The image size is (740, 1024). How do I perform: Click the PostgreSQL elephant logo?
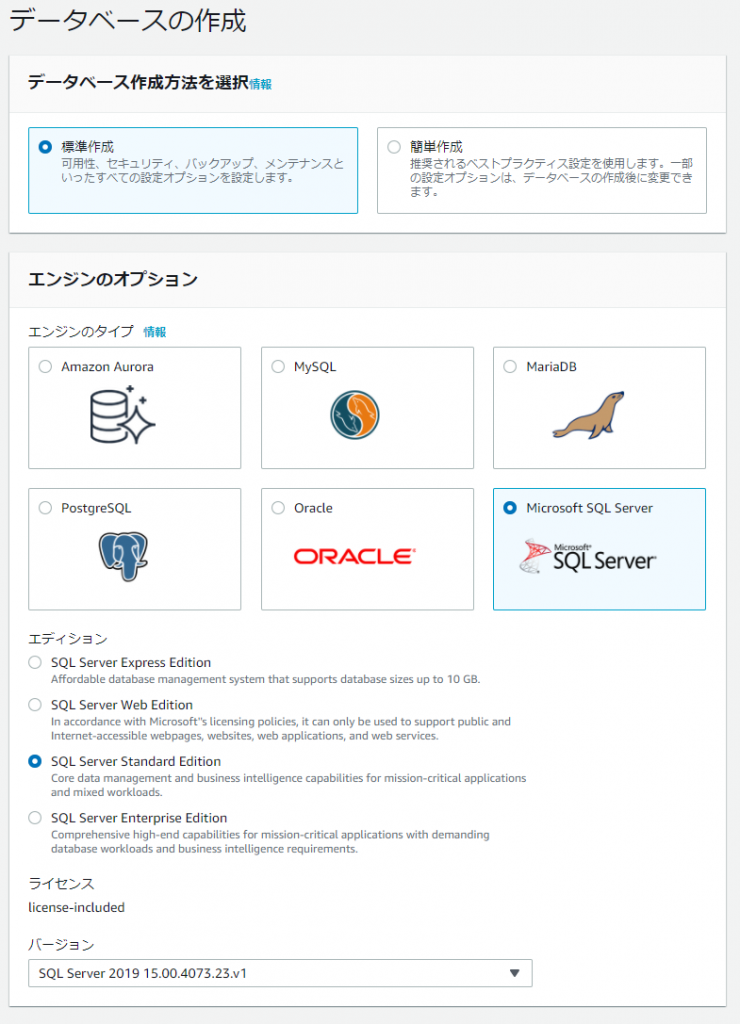[123, 556]
